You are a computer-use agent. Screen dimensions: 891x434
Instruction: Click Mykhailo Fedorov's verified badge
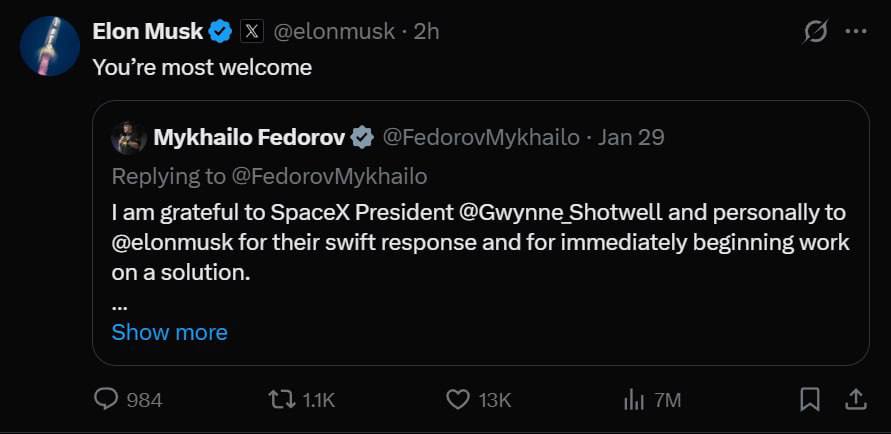pos(363,137)
